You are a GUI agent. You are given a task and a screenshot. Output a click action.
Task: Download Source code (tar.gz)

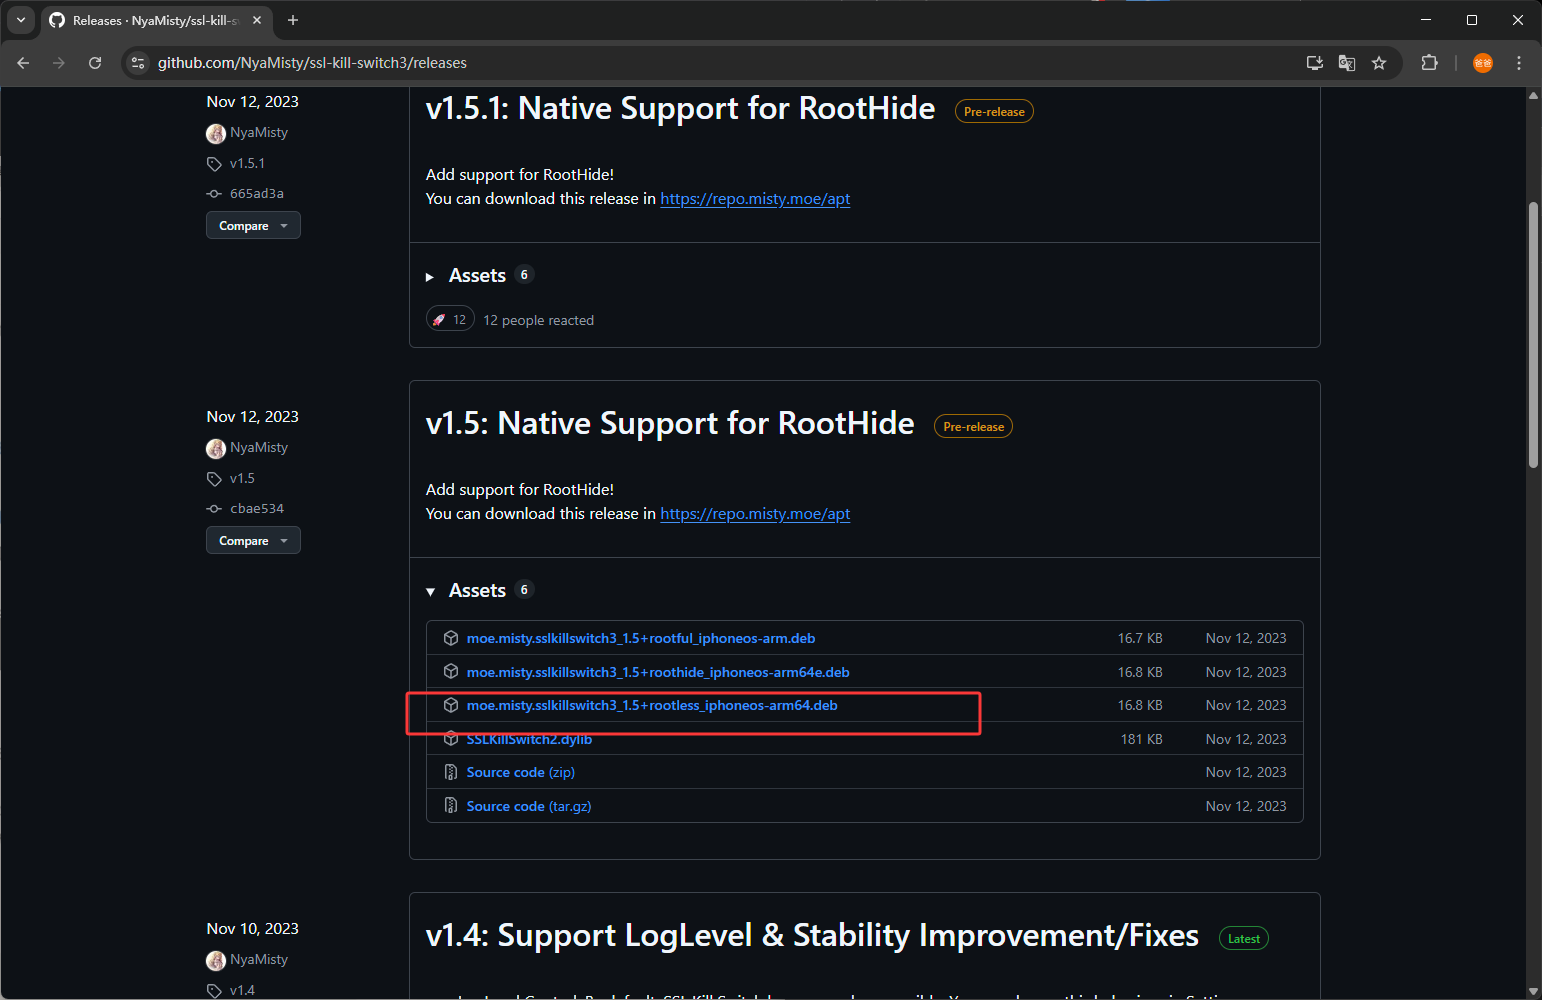tap(529, 806)
